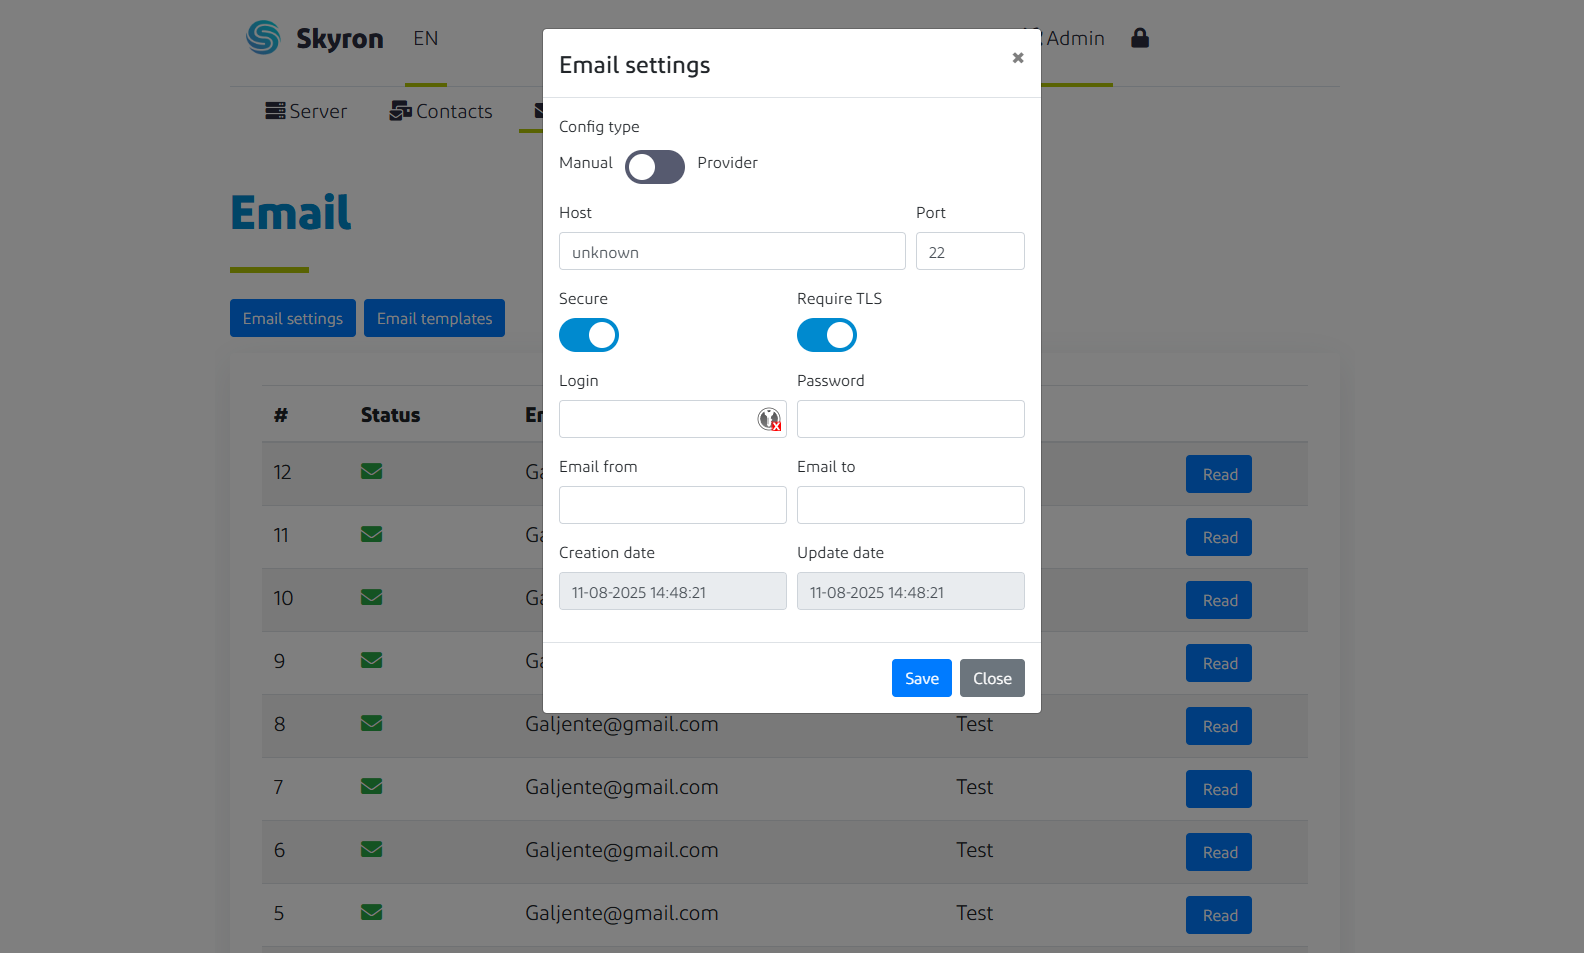
Task: Click the Email settings button on page
Action: click(293, 318)
